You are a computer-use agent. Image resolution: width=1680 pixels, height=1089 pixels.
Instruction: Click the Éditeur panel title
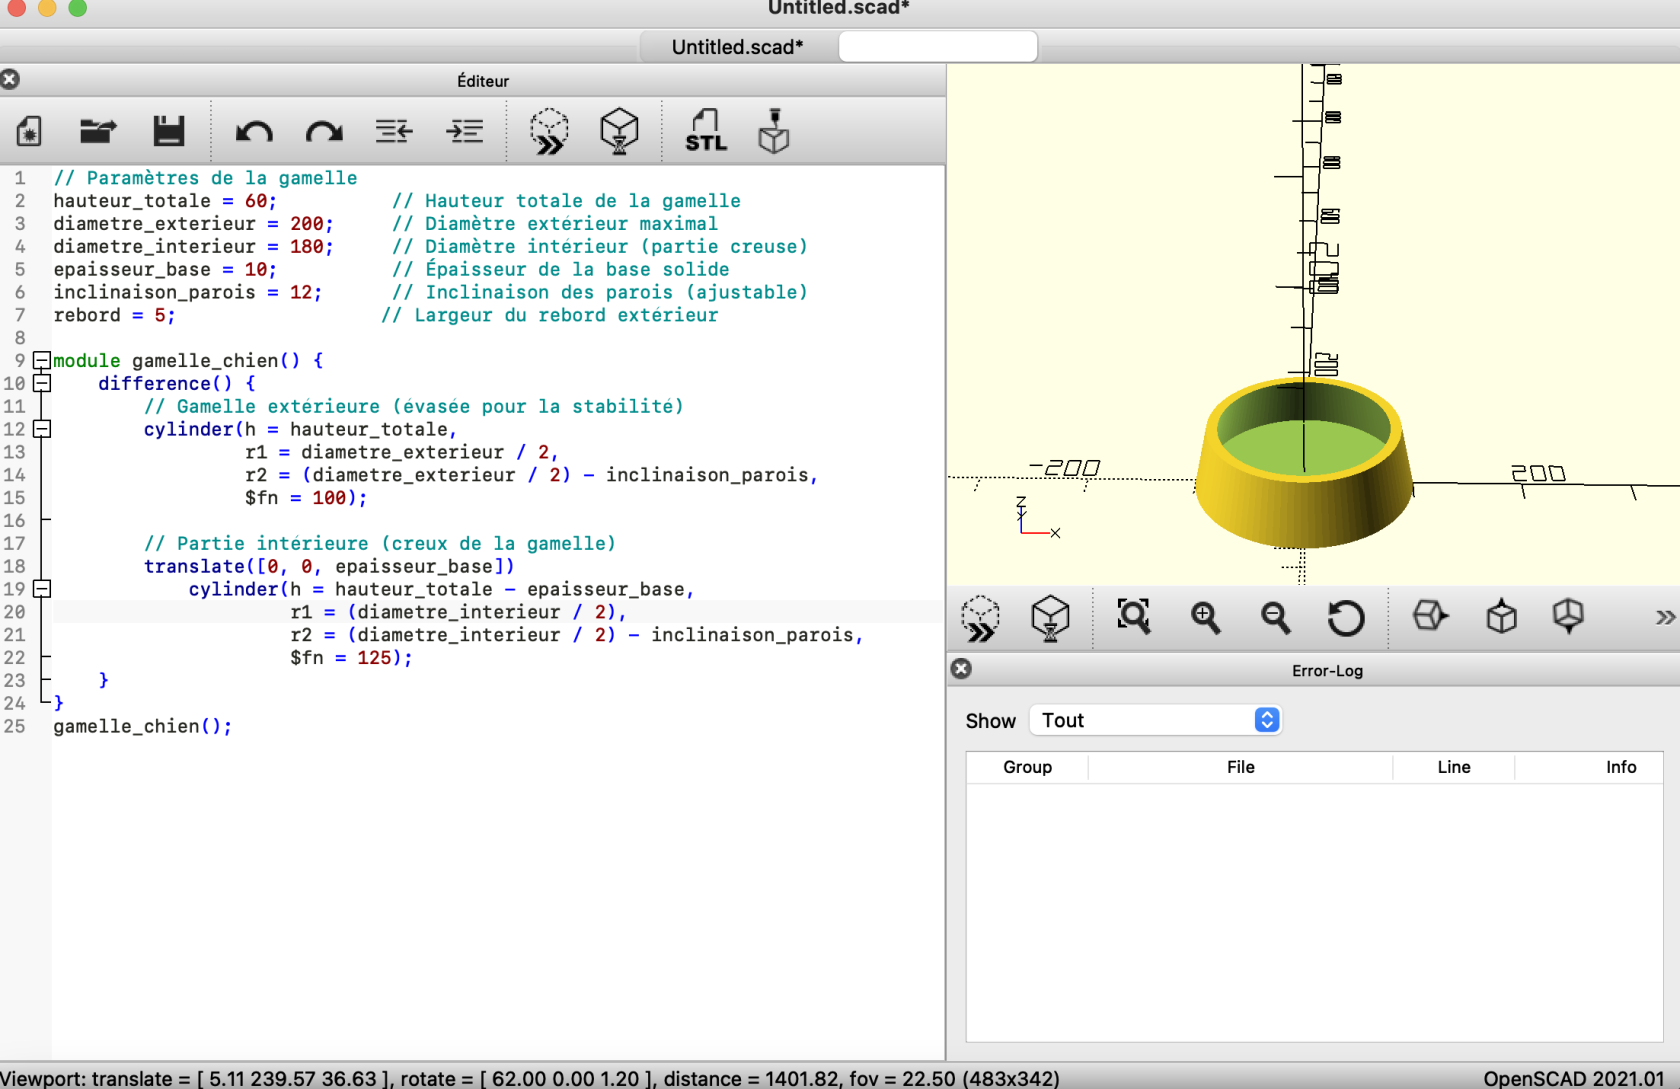pos(483,81)
